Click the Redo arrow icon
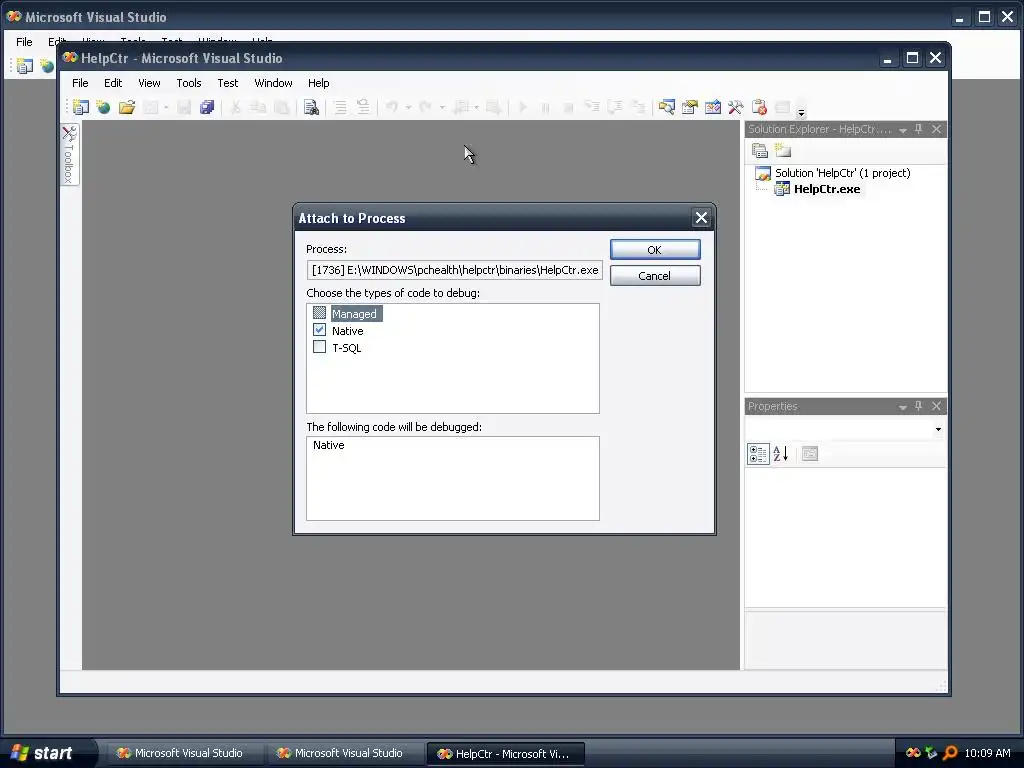 tap(425, 107)
